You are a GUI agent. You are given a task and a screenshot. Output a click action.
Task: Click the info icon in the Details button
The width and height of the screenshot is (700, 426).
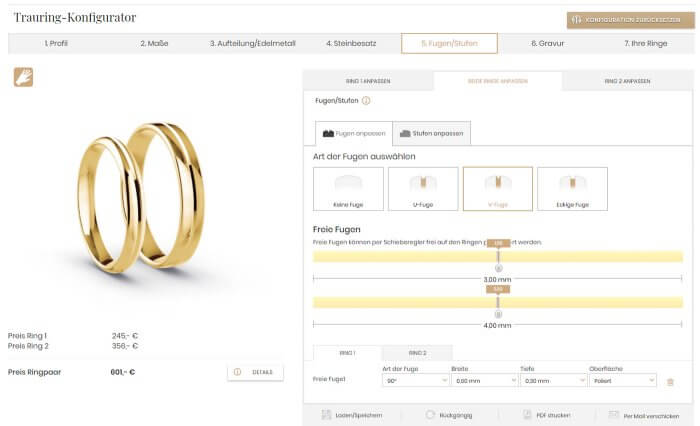[x=238, y=372]
